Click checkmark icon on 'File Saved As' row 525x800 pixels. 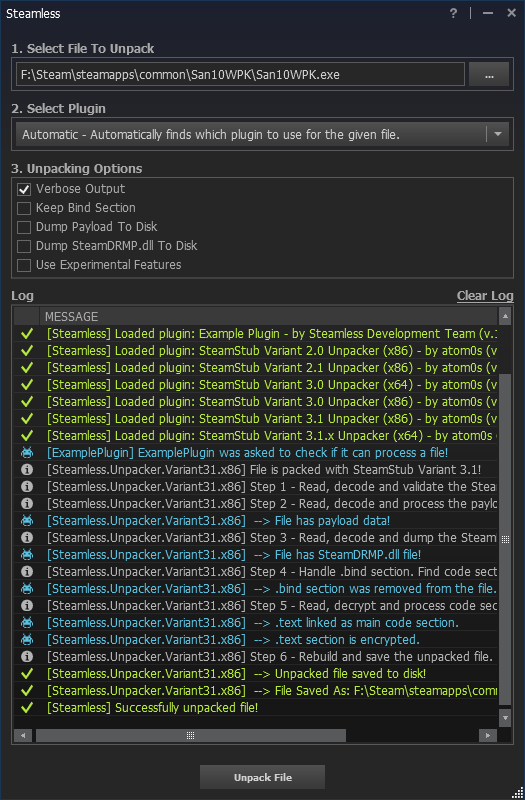tap(27, 691)
